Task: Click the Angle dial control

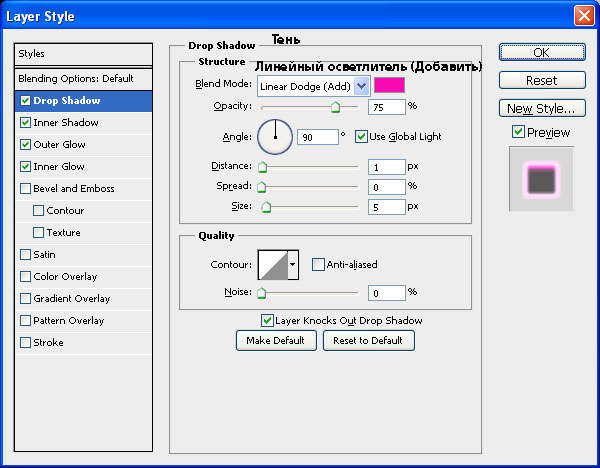Action: 275,137
